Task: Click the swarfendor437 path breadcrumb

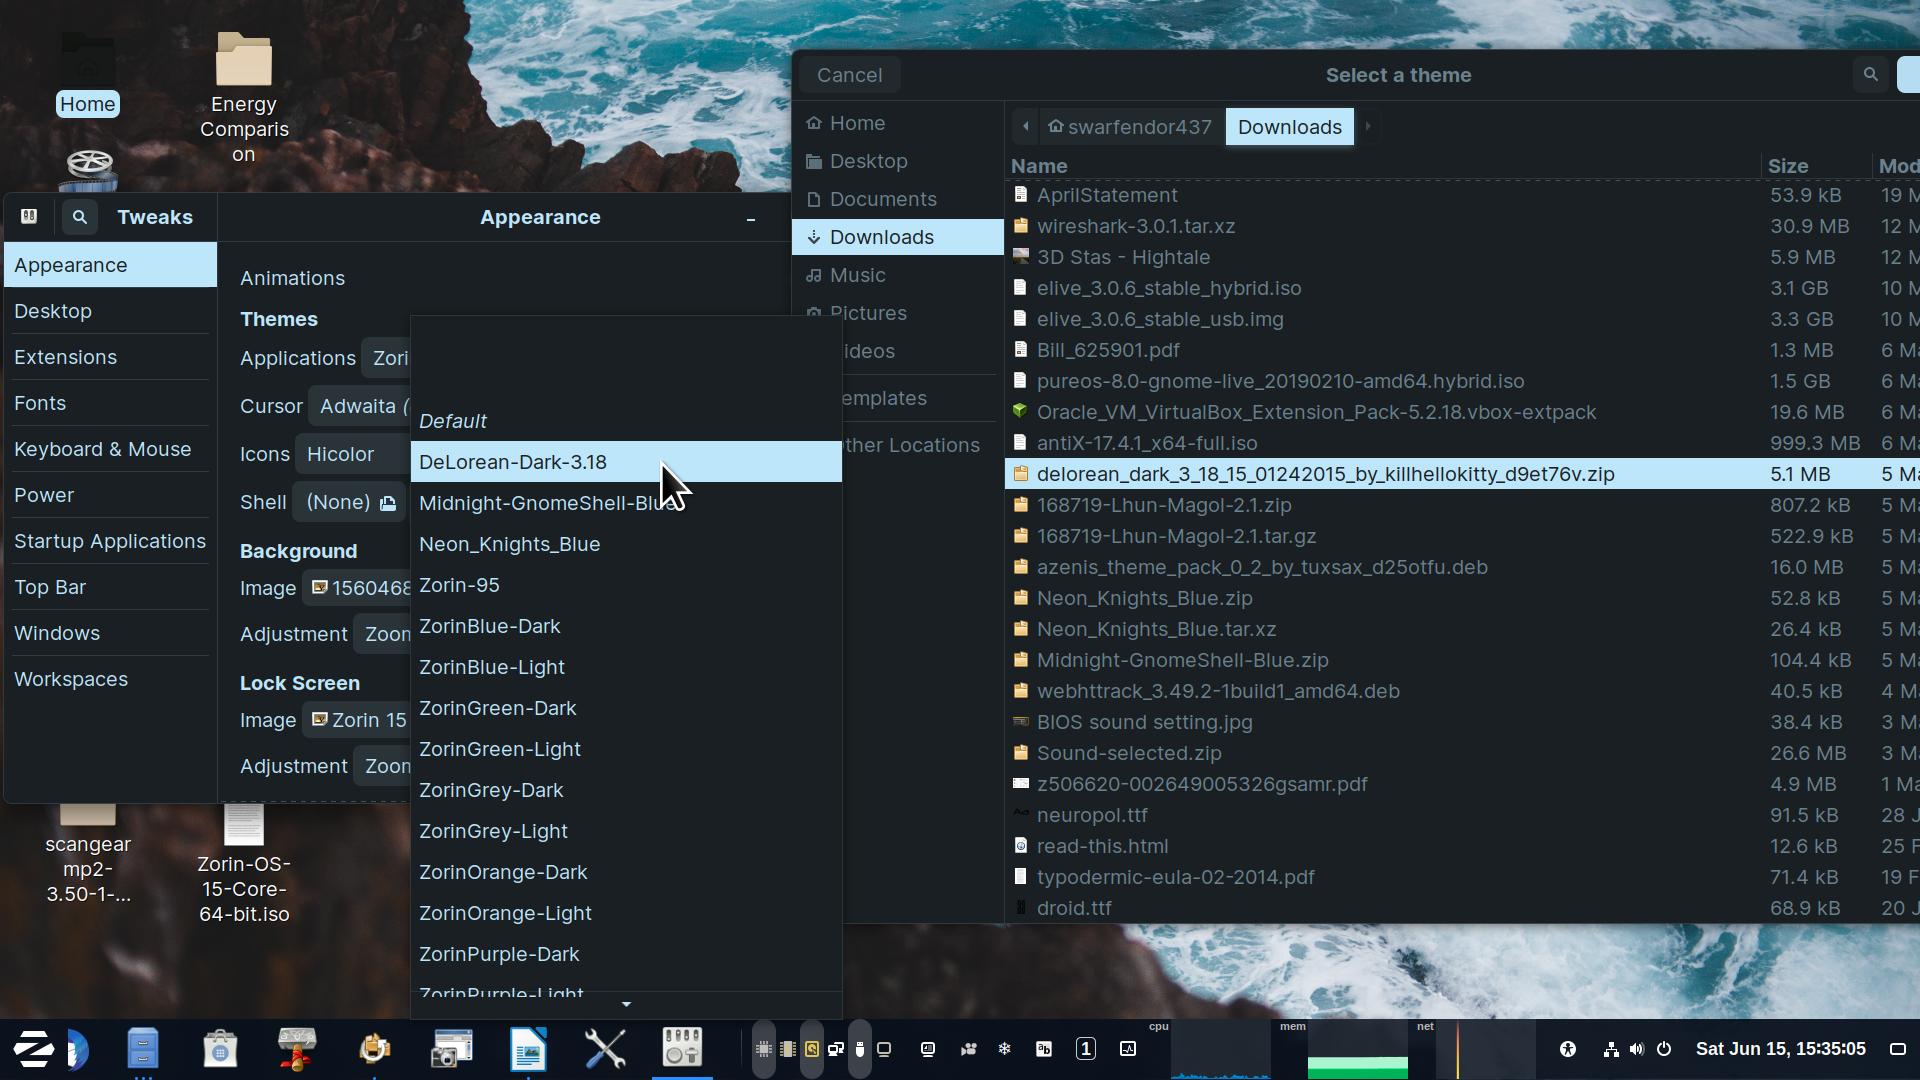Action: click(x=1130, y=127)
